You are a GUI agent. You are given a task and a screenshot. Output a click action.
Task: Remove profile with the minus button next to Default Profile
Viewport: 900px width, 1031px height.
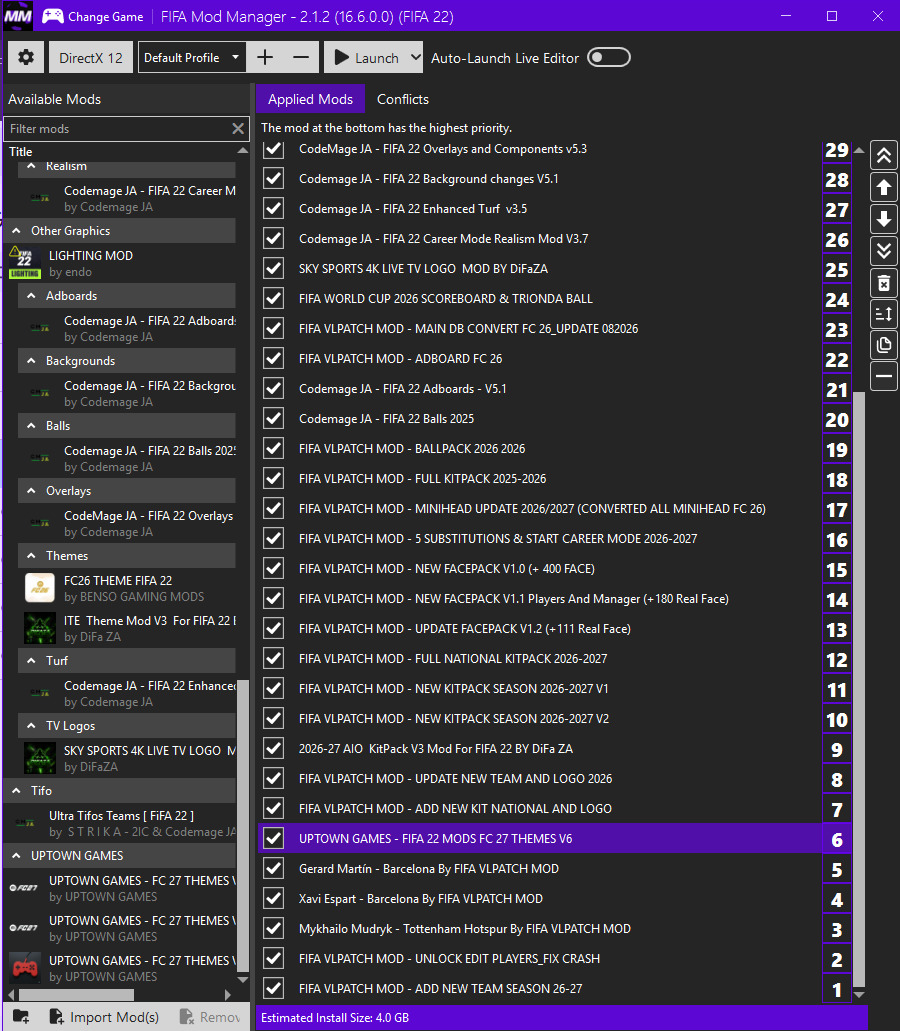(301, 57)
